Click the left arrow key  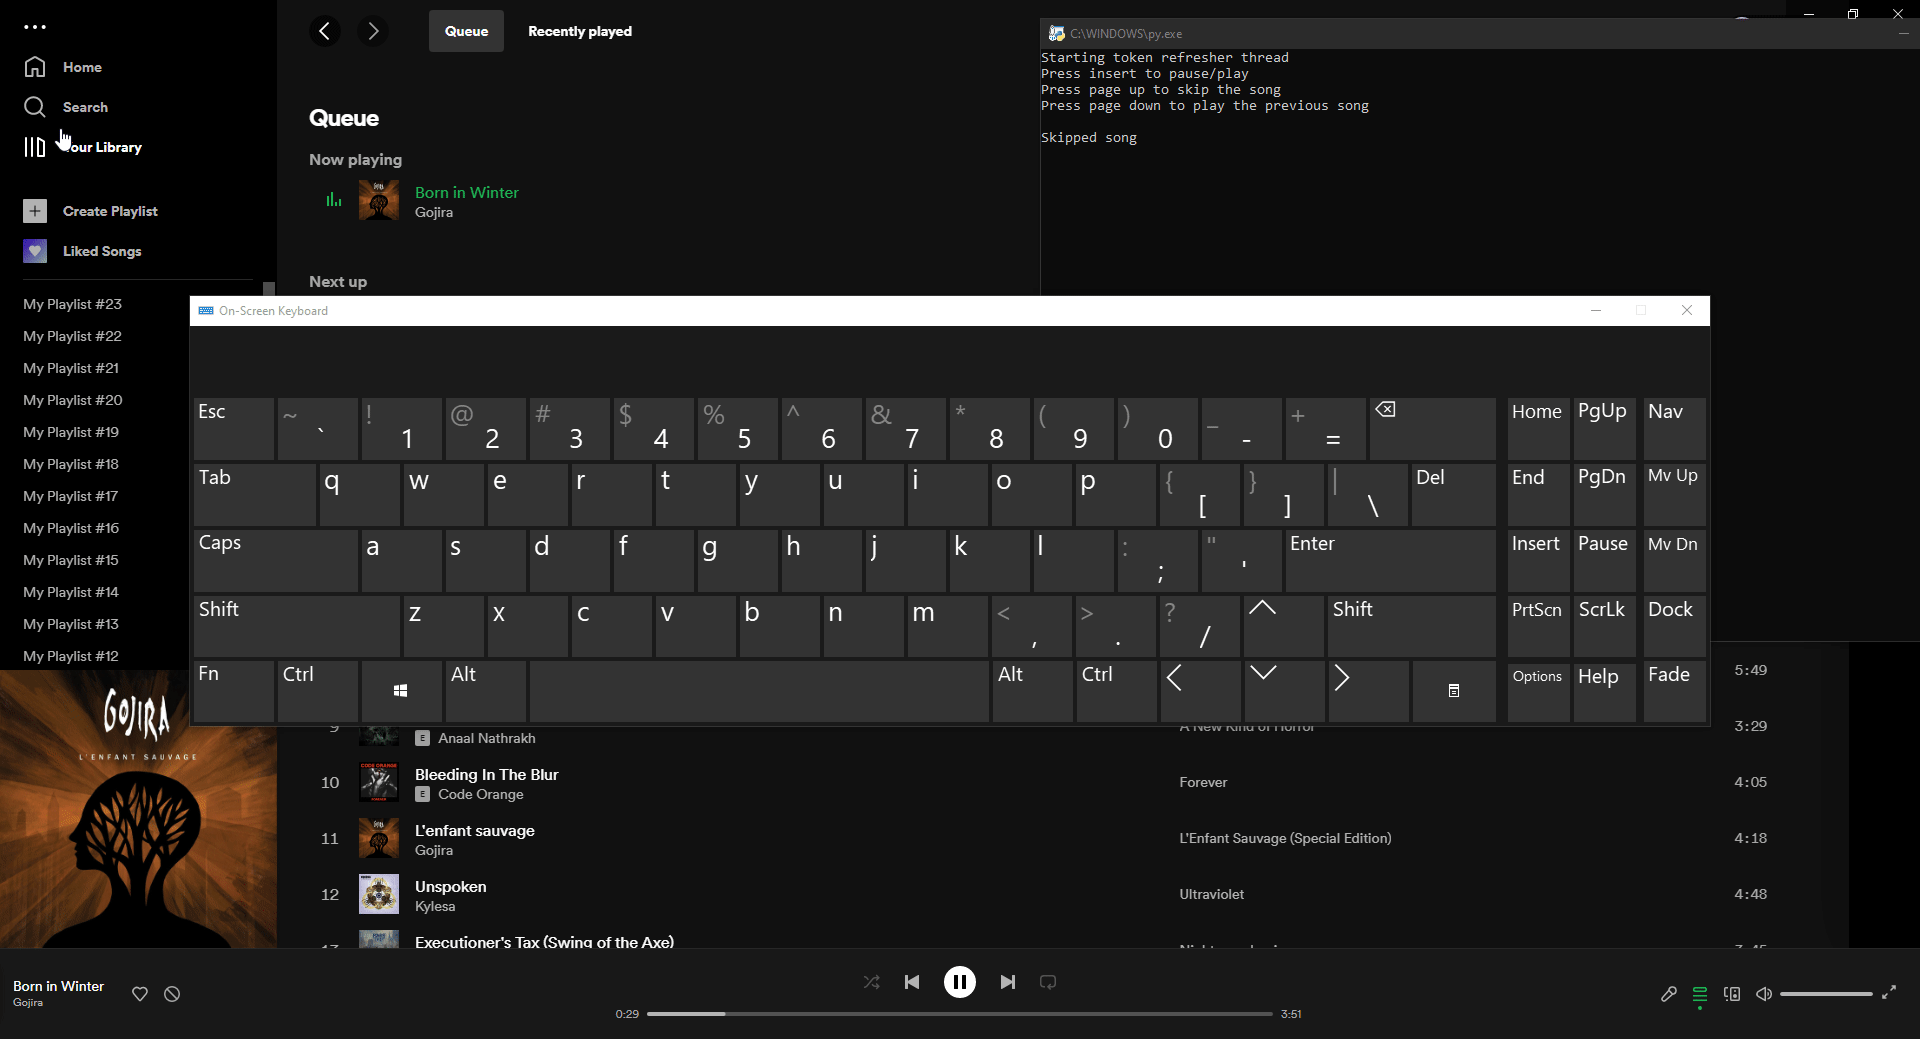1200,691
